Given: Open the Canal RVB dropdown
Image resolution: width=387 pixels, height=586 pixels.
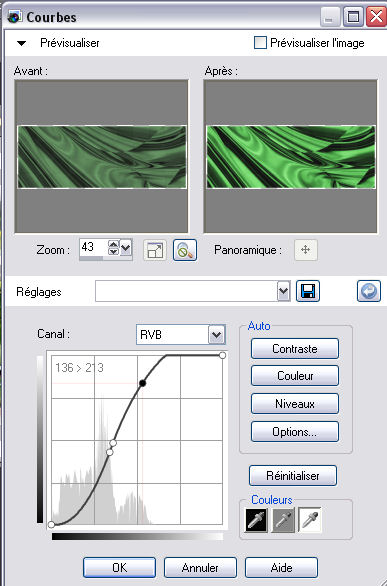Looking at the screenshot, I should (x=217, y=334).
